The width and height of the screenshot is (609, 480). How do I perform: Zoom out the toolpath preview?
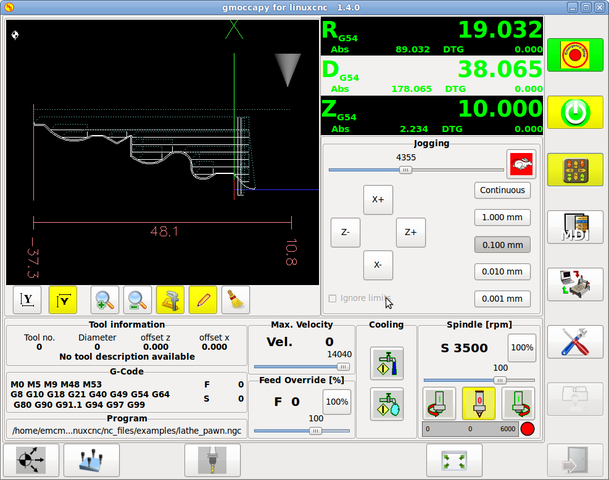tap(137, 299)
